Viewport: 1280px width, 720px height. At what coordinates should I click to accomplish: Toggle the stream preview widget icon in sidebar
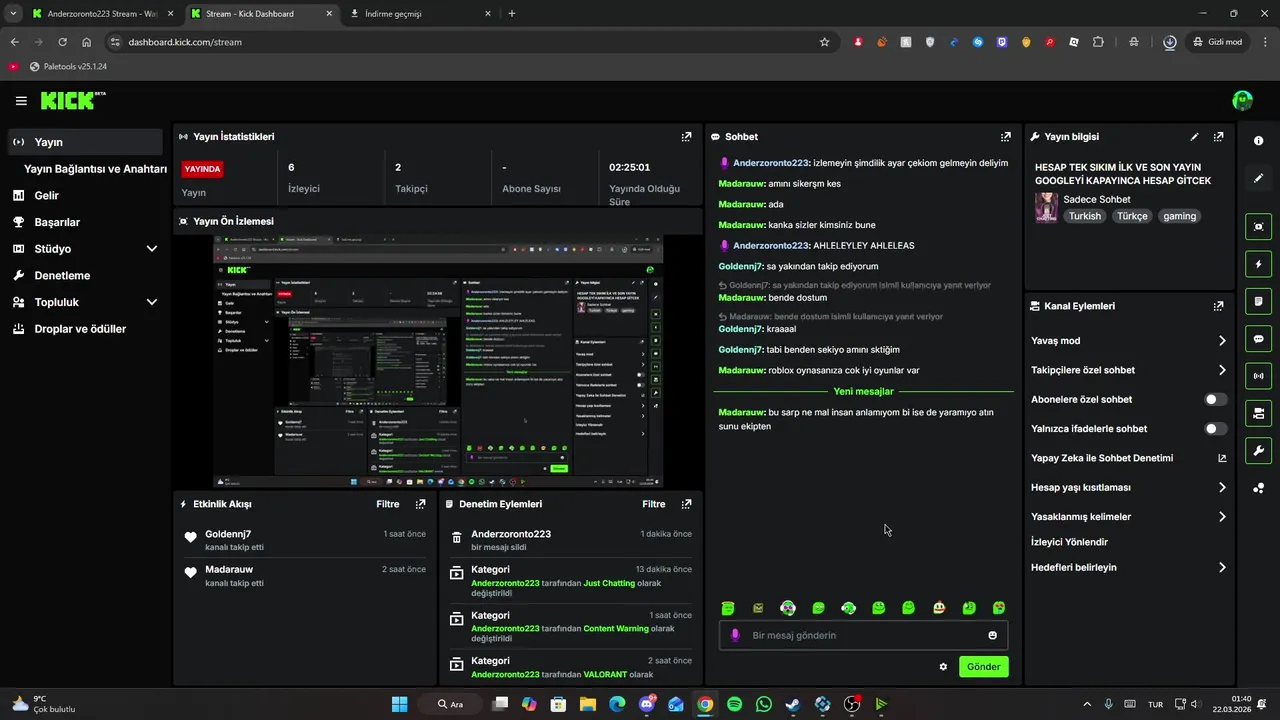click(1258, 227)
